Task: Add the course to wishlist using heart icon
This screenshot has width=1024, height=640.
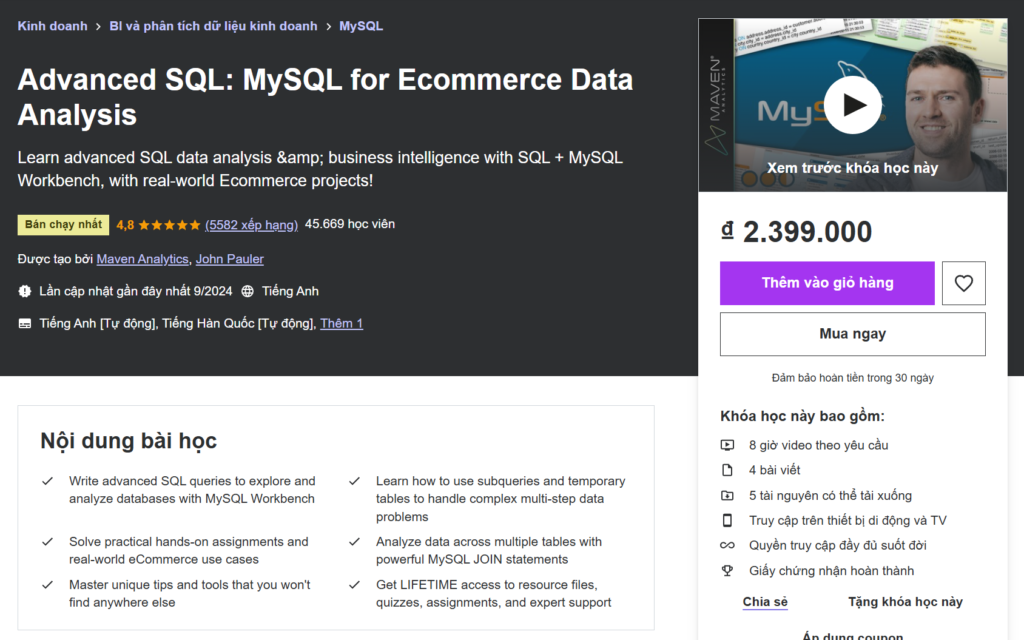Action: click(x=963, y=283)
